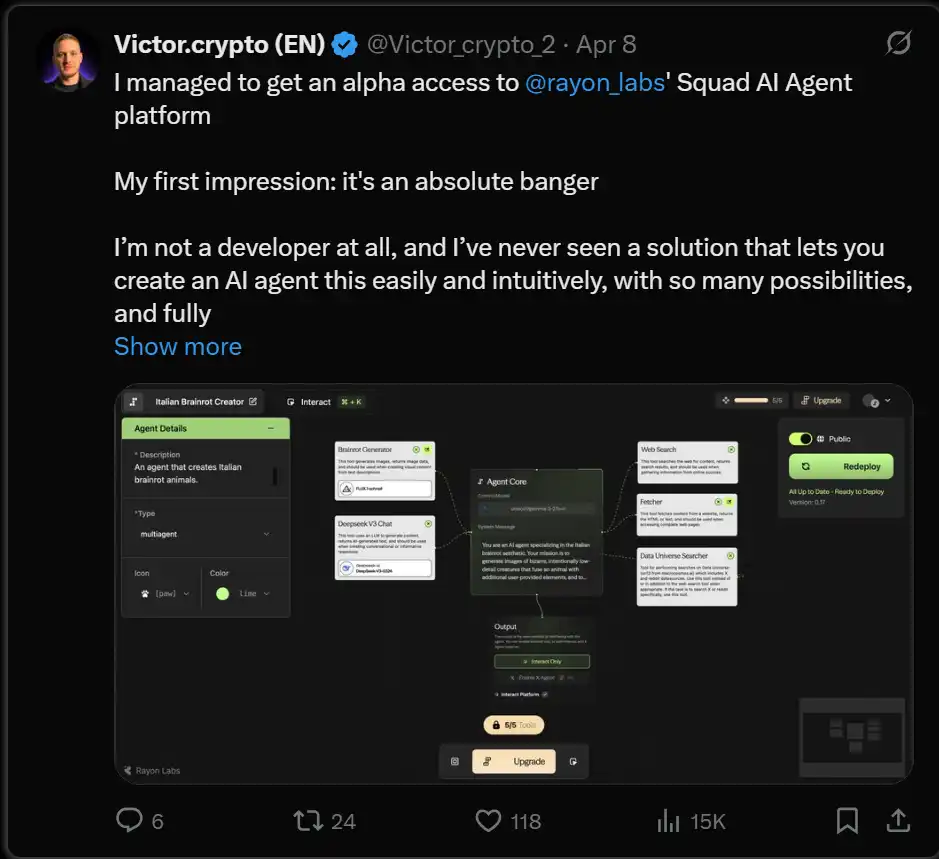Open the @rayon_labs mention link
939x859 pixels.
pyautogui.click(x=595, y=82)
